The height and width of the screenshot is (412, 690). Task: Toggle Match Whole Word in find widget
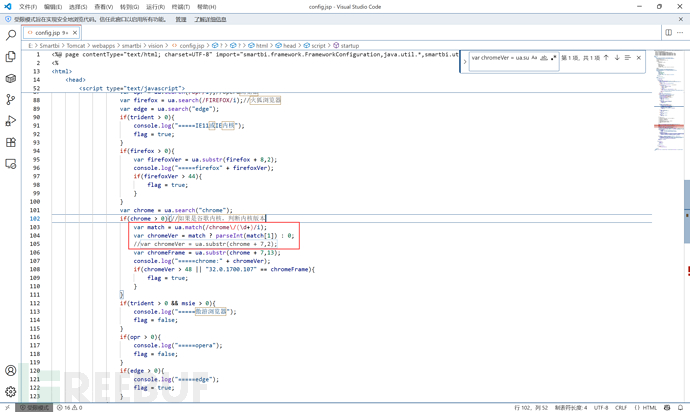pos(544,58)
